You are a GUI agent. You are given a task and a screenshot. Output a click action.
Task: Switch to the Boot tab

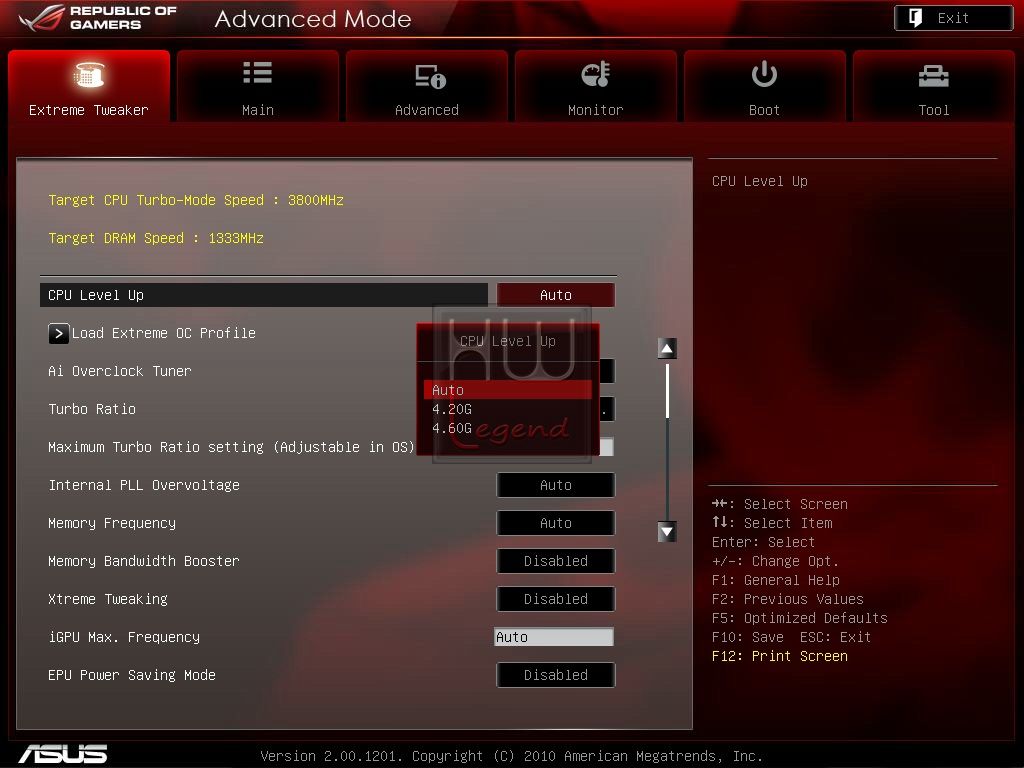click(x=764, y=86)
